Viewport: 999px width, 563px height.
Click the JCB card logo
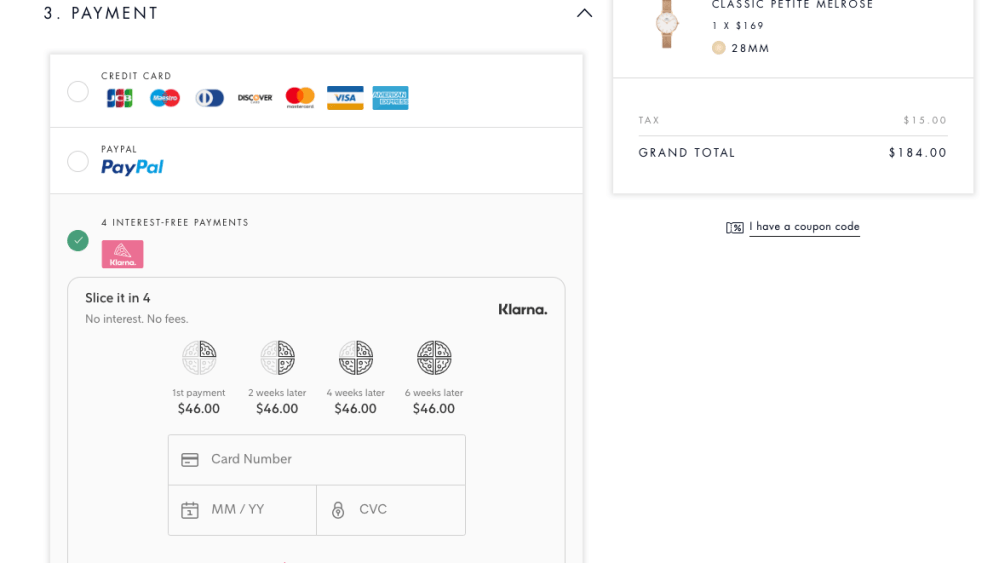coord(119,98)
